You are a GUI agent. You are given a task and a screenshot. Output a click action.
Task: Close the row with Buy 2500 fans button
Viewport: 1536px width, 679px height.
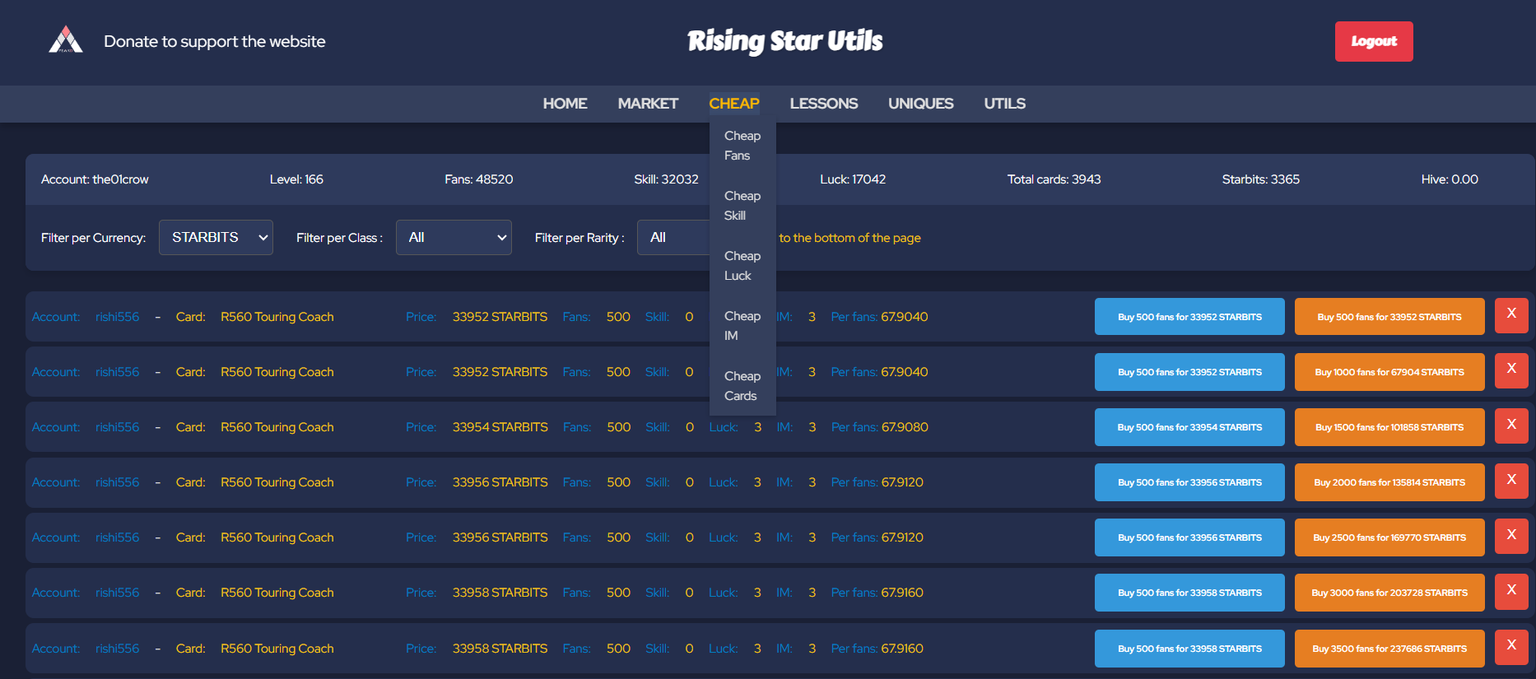pyautogui.click(x=1511, y=535)
